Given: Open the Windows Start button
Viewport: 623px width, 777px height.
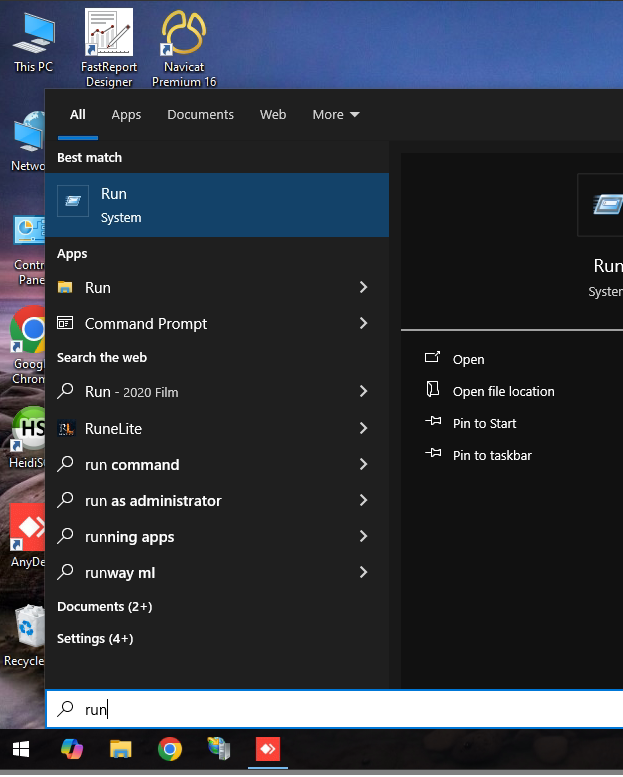Looking at the screenshot, I should (21, 749).
